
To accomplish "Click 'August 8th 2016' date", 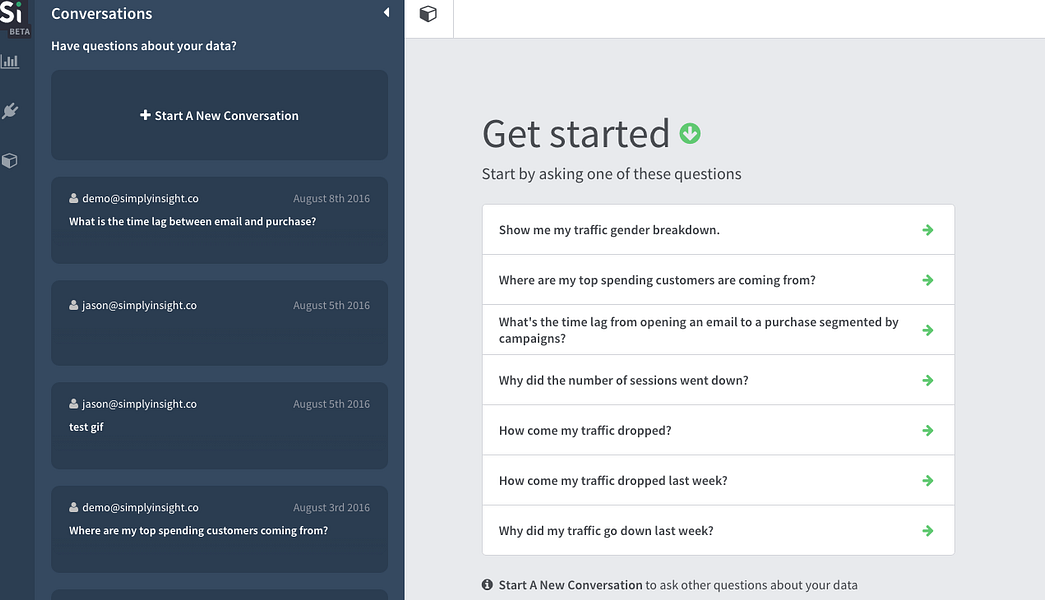I will pyautogui.click(x=331, y=199).
